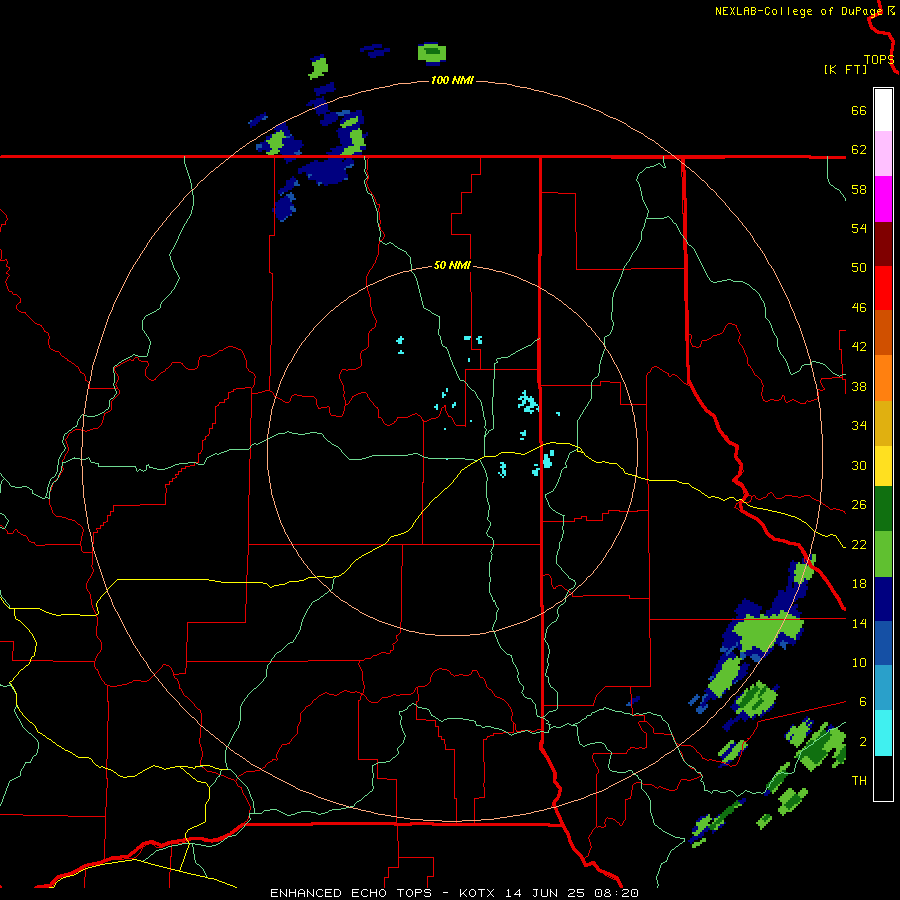The height and width of the screenshot is (900, 900).
Task: Click the [K FT] units label
Action: [845, 70]
